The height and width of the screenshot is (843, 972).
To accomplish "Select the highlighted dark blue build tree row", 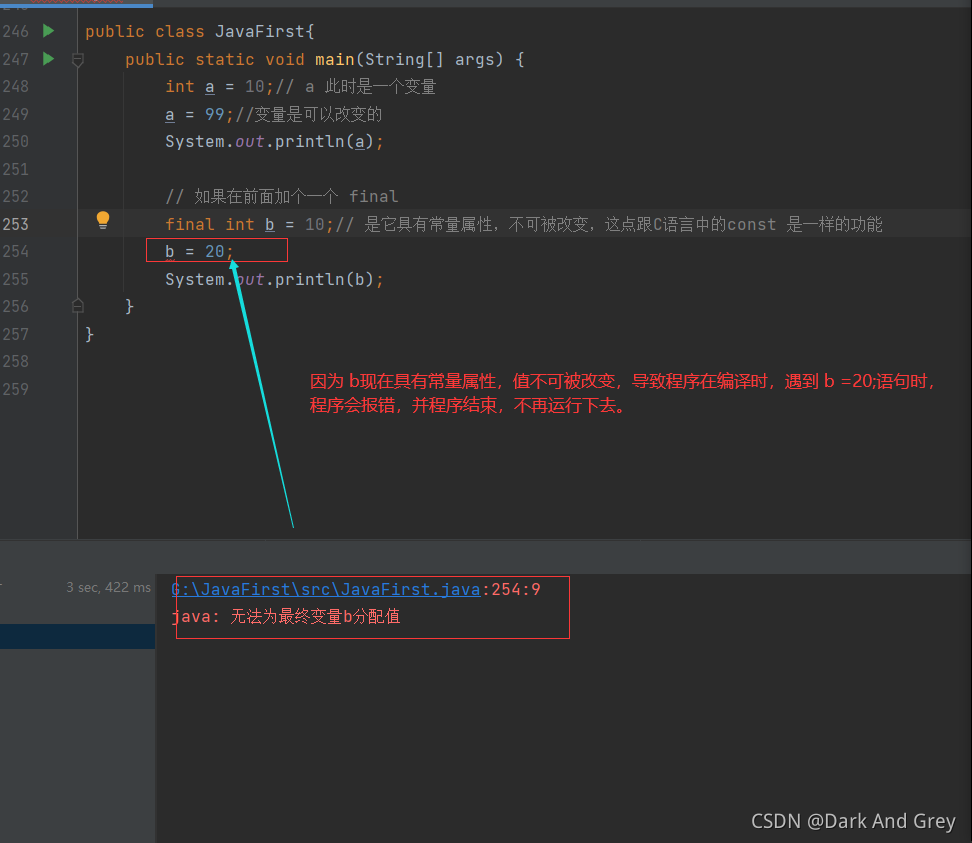I will pos(77,637).
